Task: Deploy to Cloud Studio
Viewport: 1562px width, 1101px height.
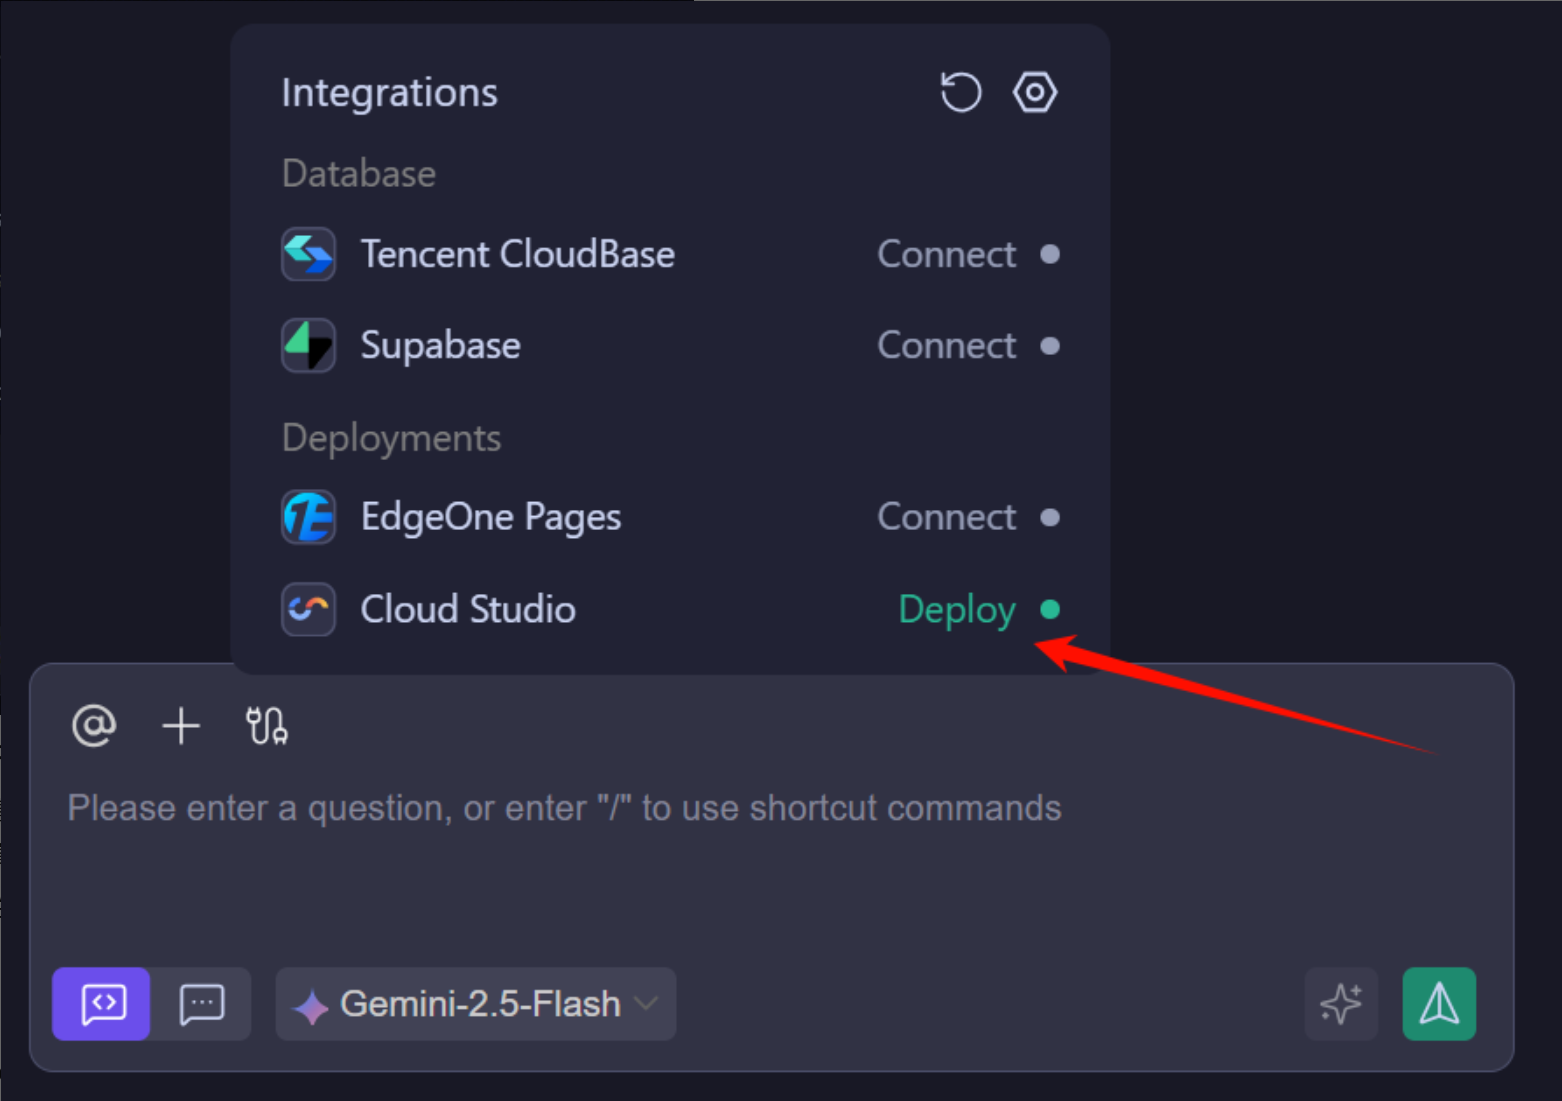Action: (x=957, y=609)
